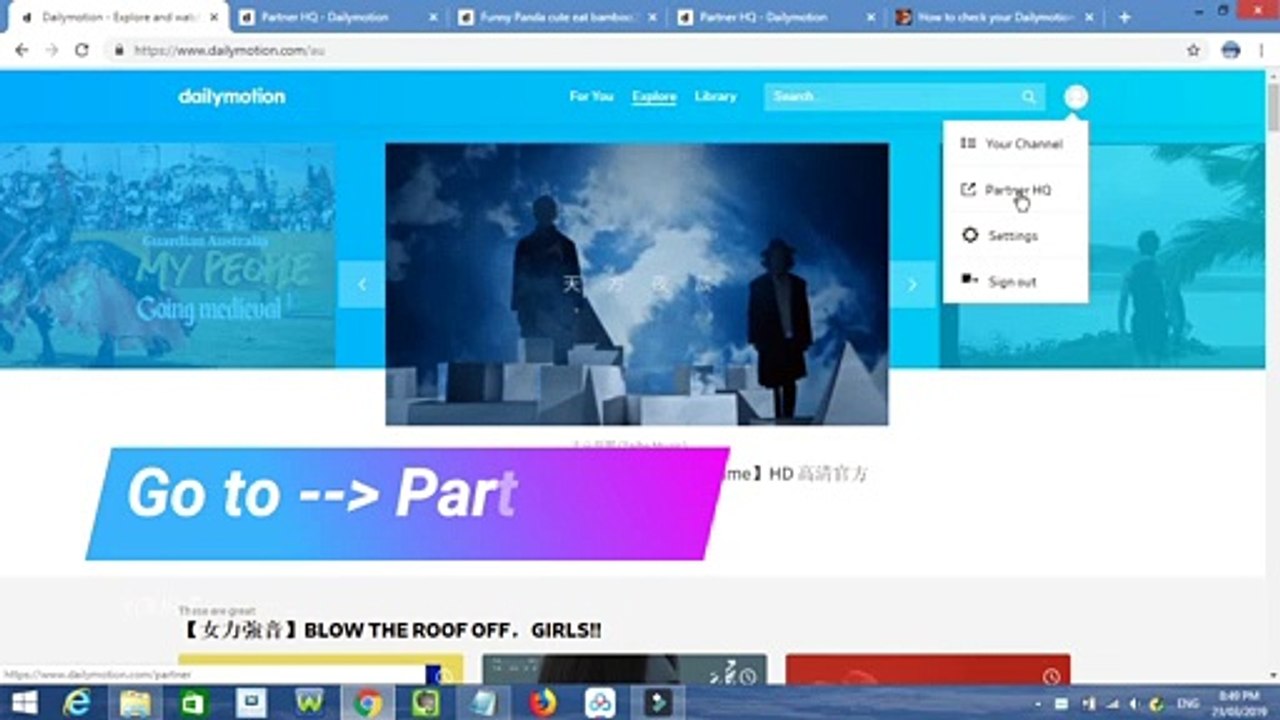Open the Library page
The image size is (1280, 720).
(x=715, y=97)
